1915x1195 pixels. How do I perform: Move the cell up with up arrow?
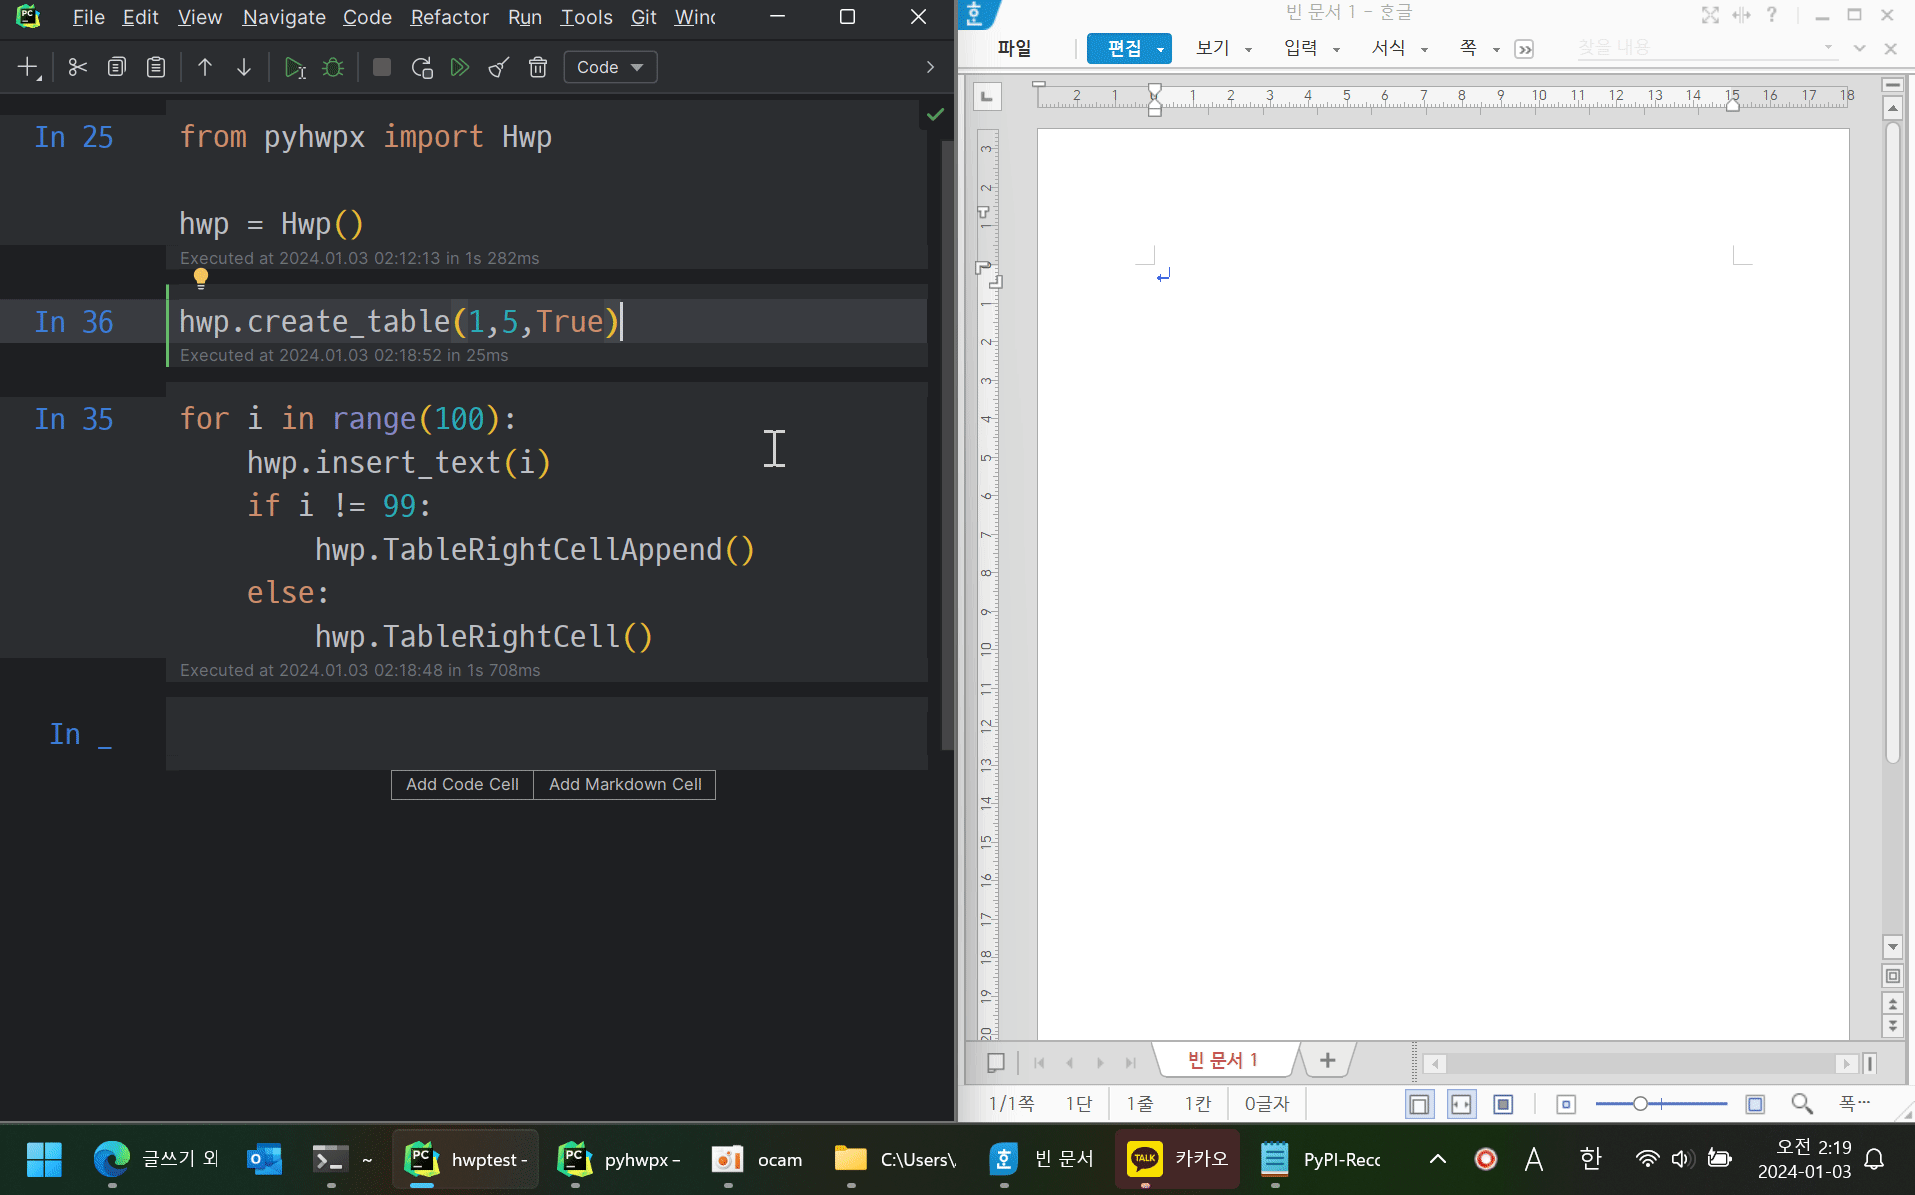[205, 67]
